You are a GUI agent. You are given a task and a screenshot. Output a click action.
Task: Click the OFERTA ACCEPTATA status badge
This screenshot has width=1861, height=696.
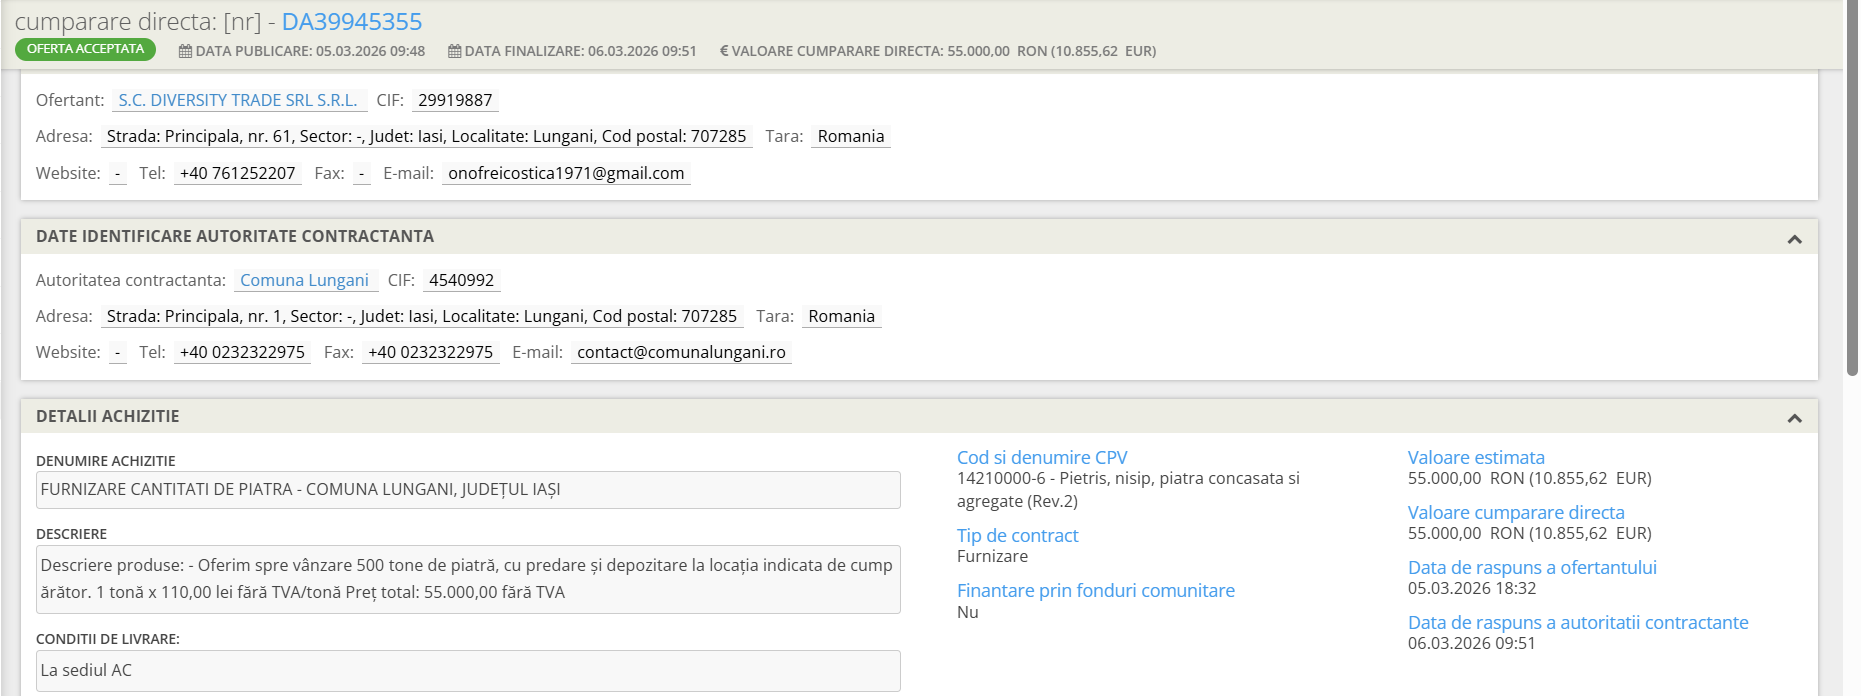pyautogui.click(x=85, y=49)
